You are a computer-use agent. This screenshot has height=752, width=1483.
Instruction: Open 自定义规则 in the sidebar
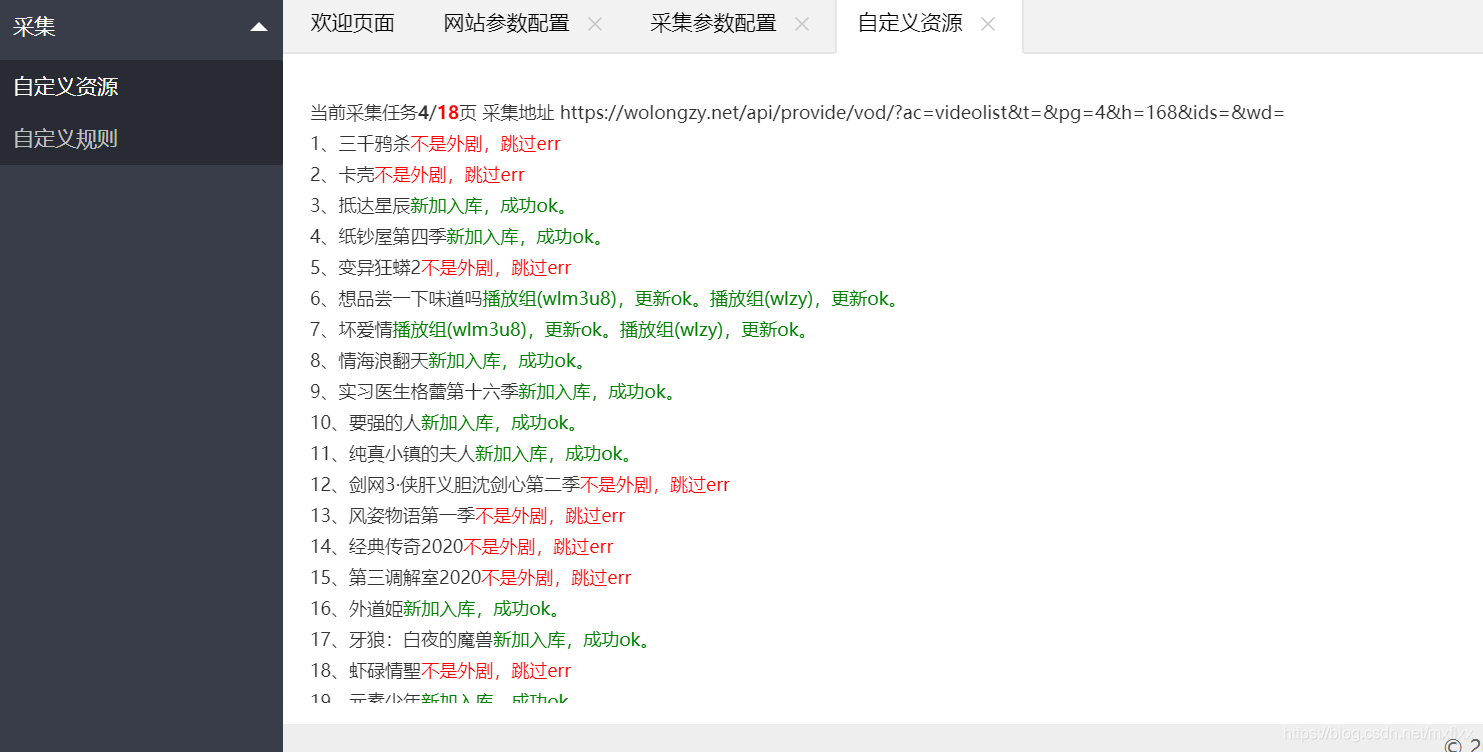(x=66, y=139)
